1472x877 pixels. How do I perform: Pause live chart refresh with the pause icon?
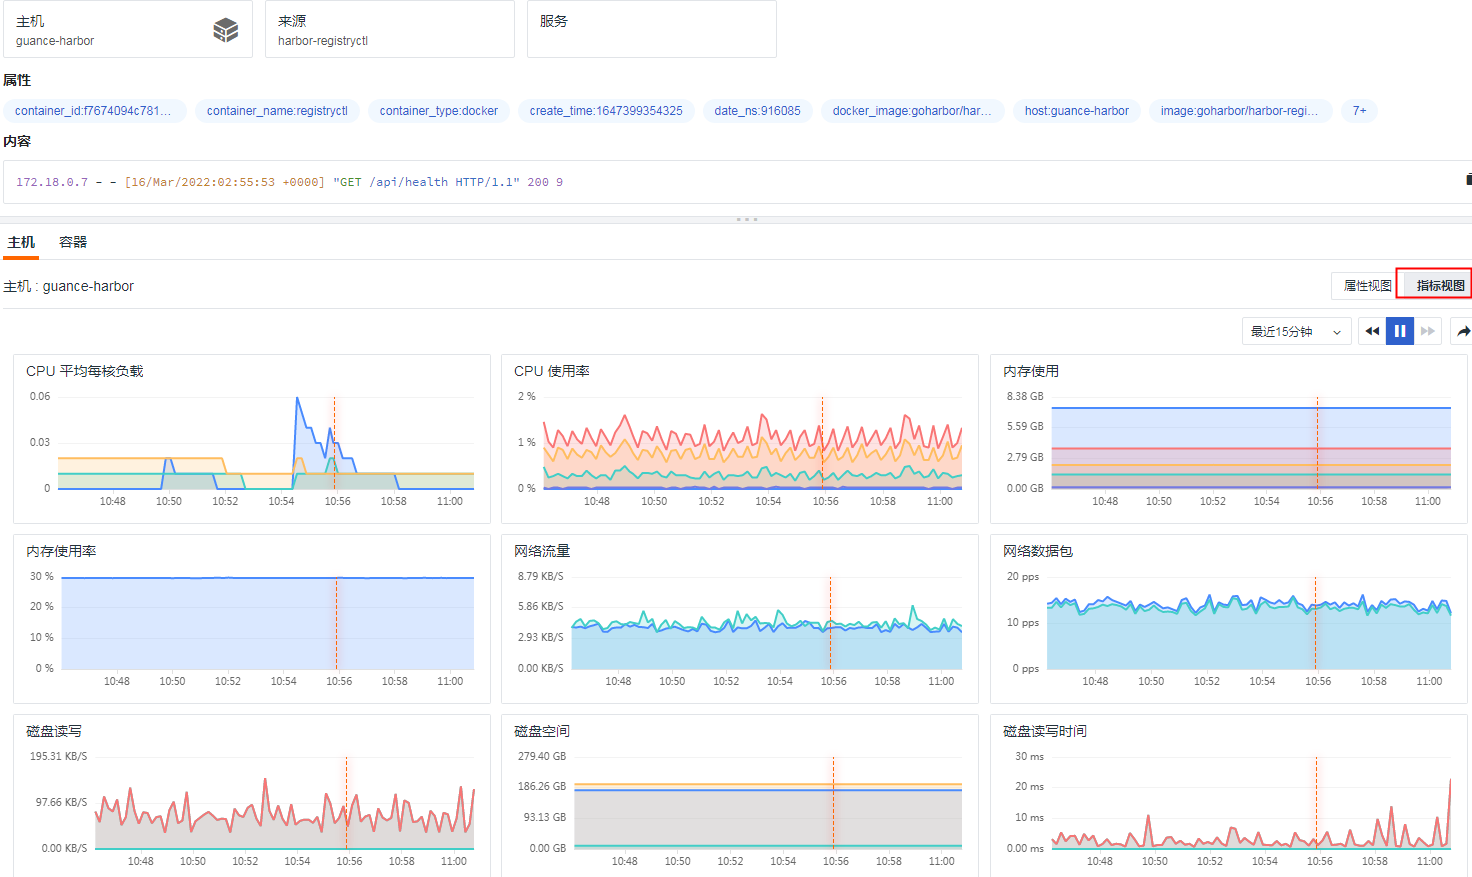pyautogui.click(x=1399, y=331)
